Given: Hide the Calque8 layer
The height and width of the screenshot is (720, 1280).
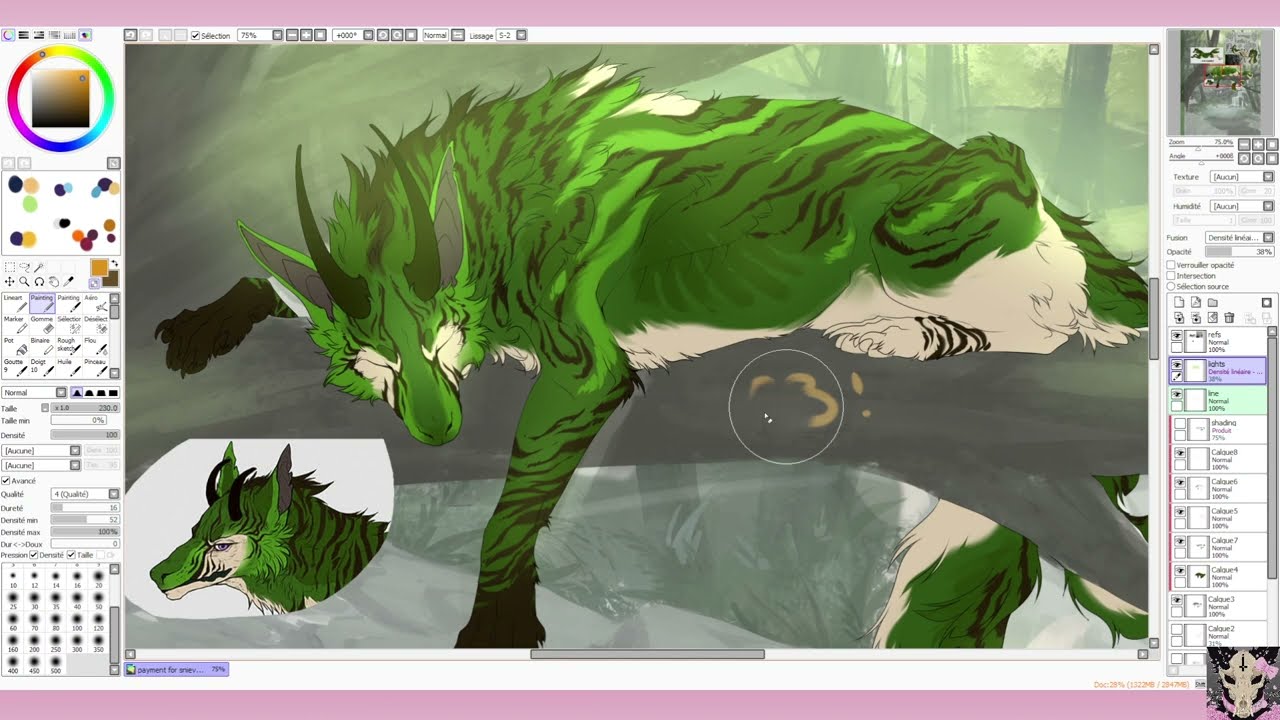Looking at the screenshot, I should pyautogui.click(x=1180, y=453).
